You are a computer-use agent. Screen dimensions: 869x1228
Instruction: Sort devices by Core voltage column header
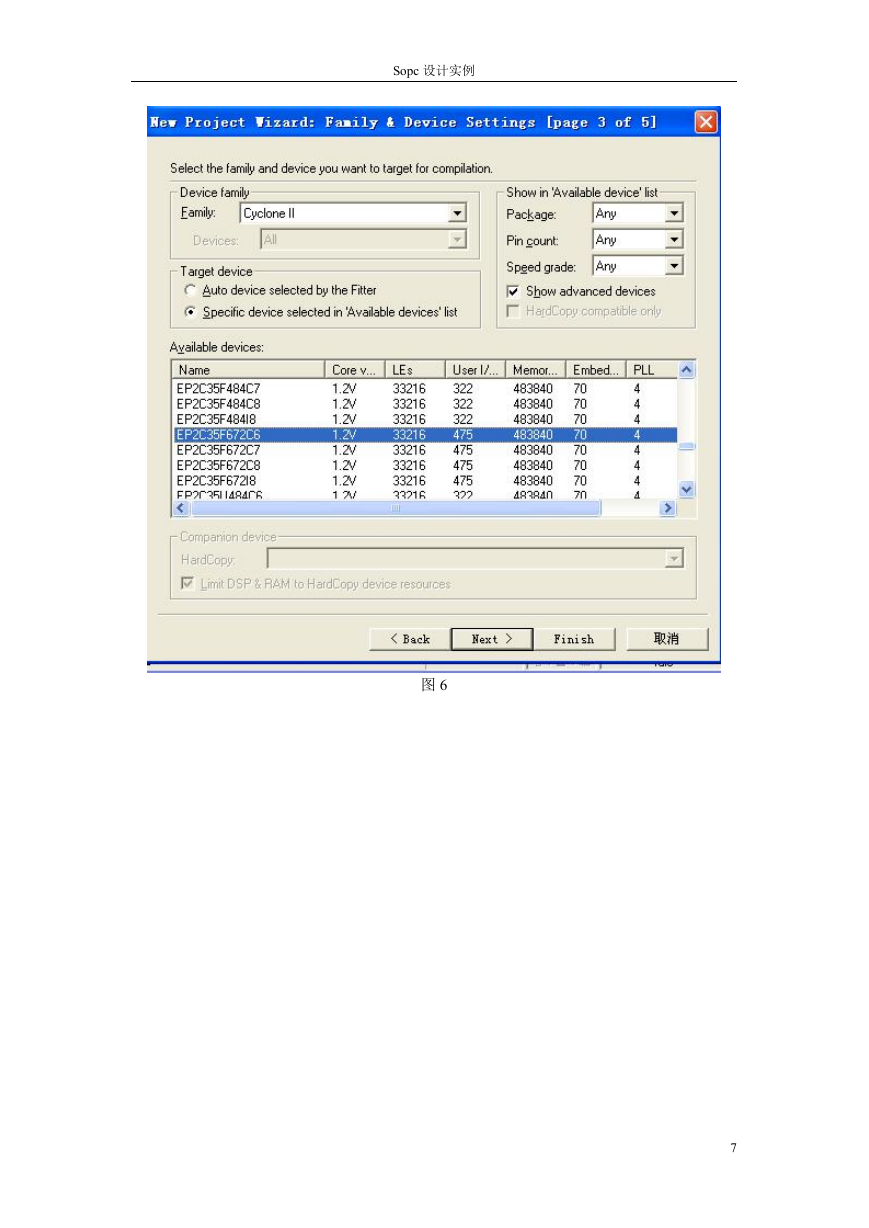tap(355, 370)
